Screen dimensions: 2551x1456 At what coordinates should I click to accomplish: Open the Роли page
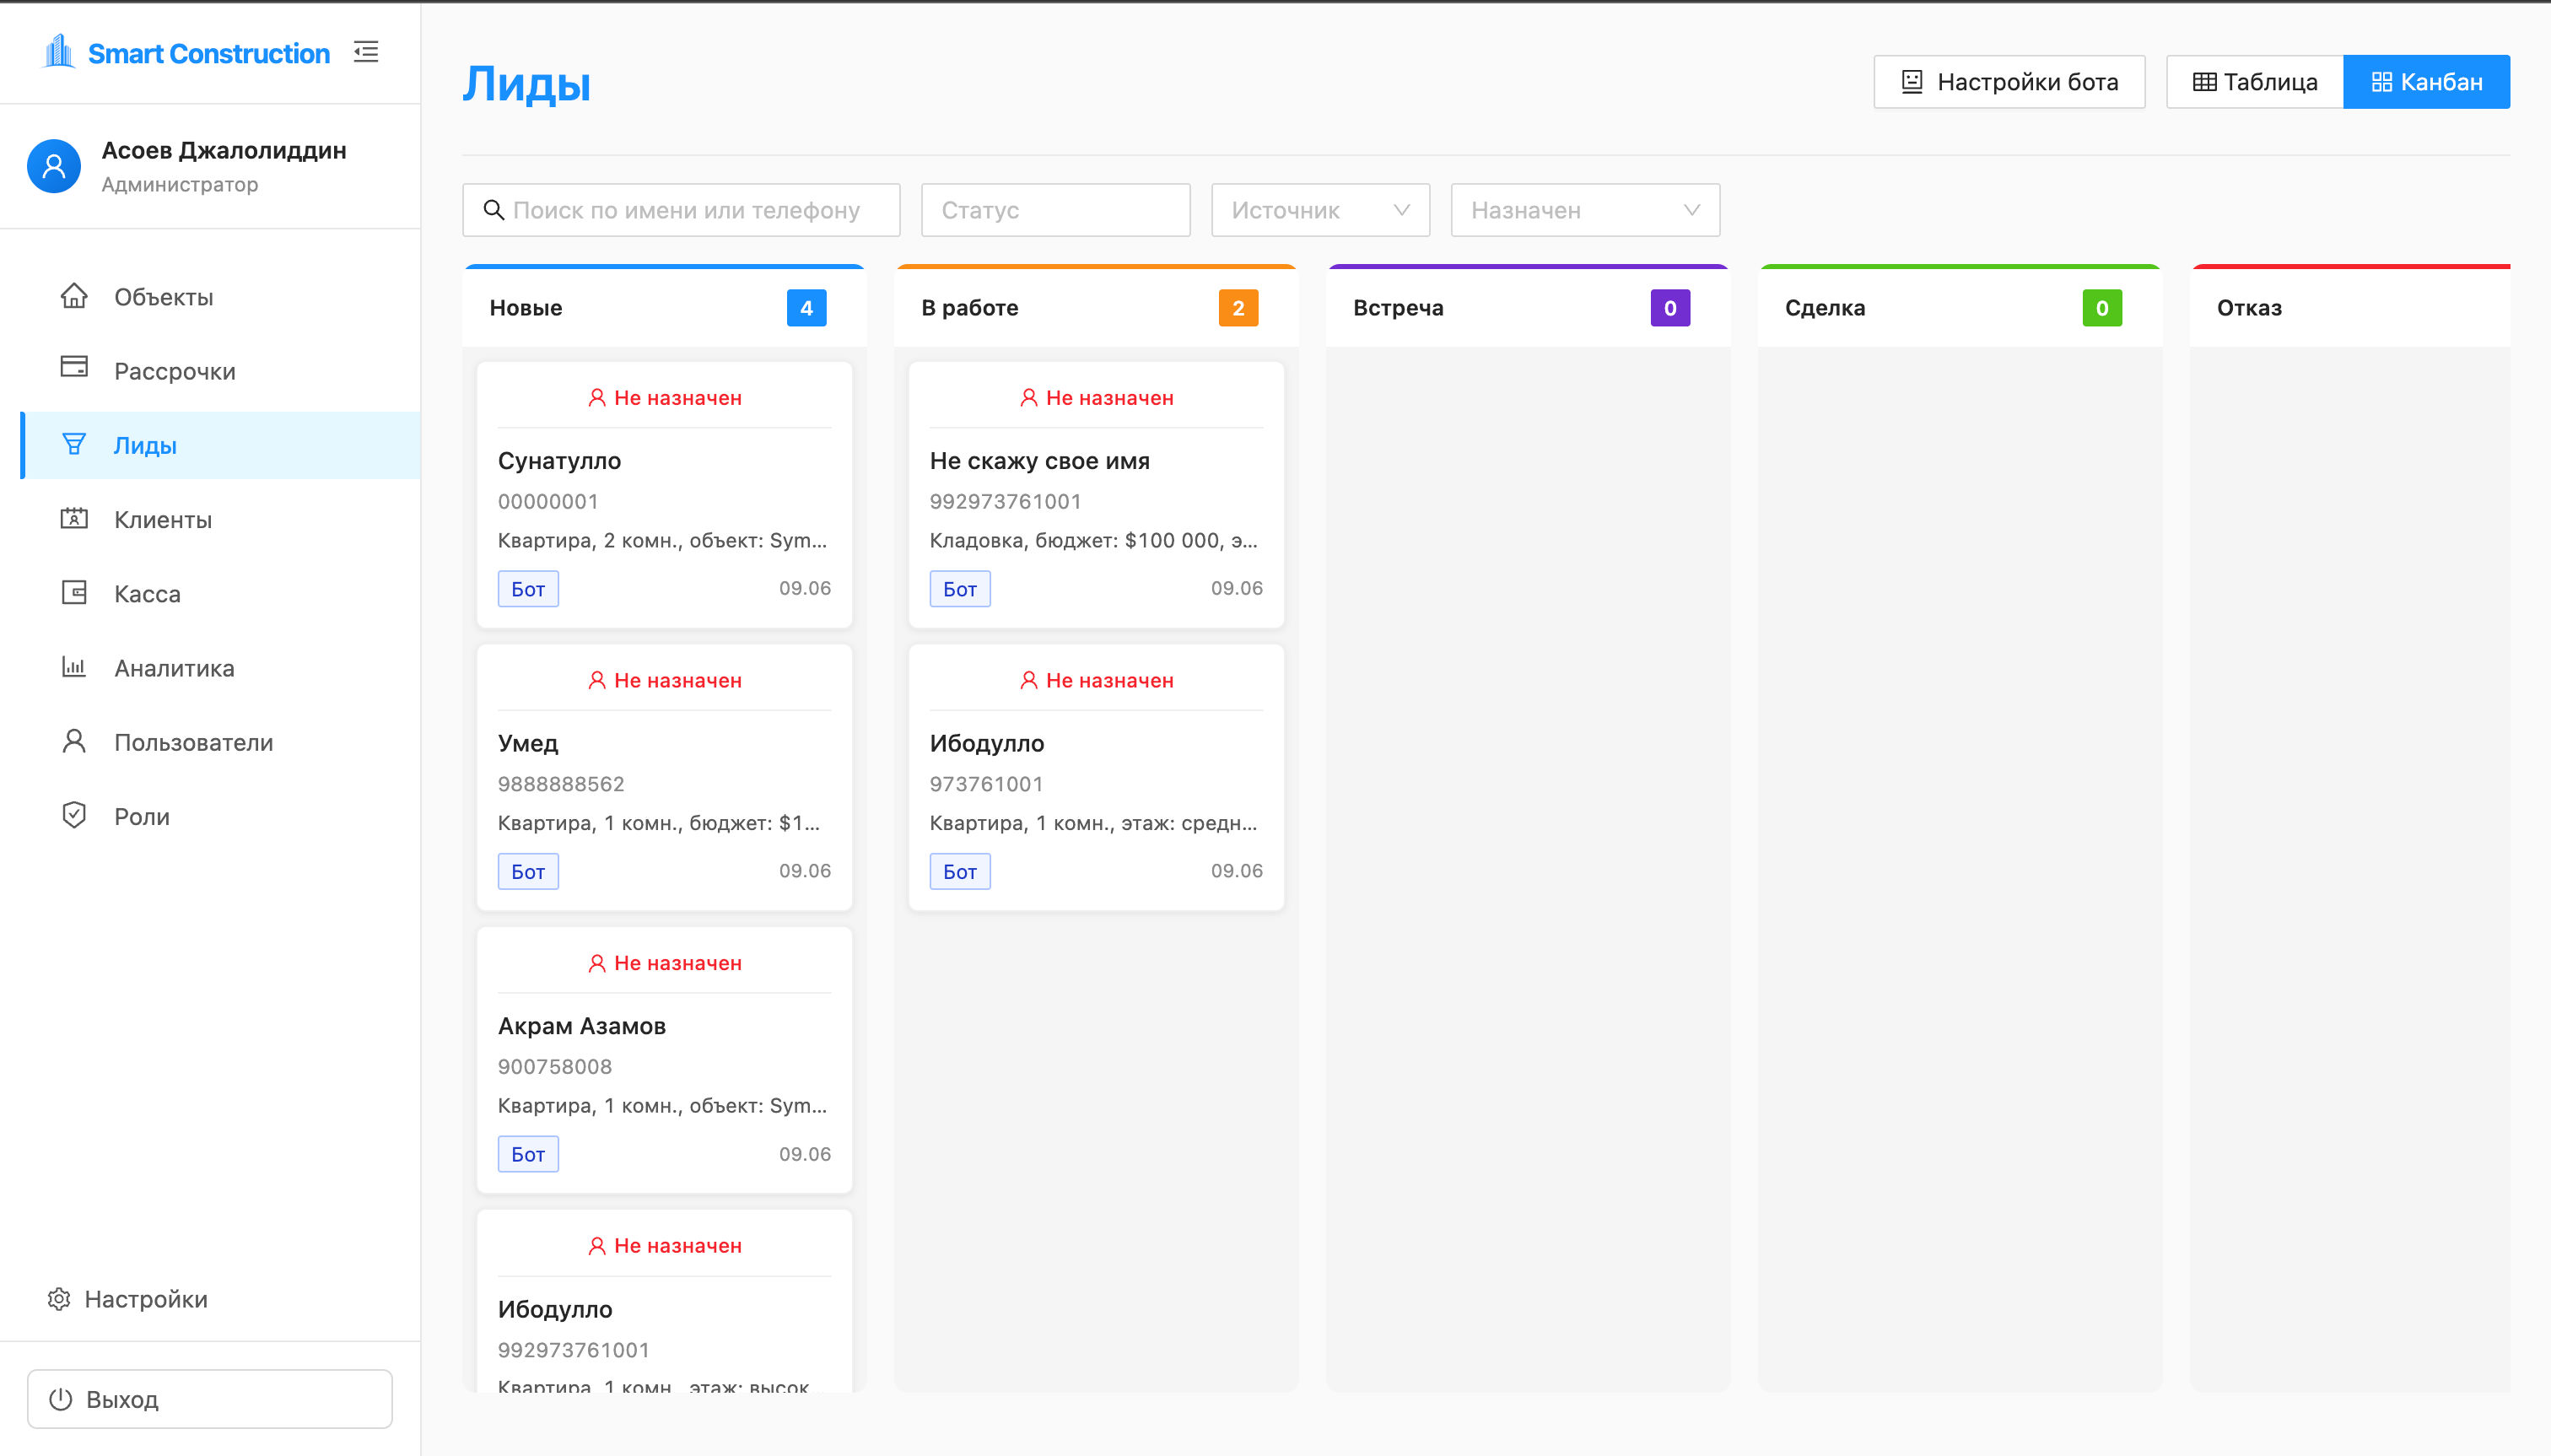click(x=220, y=817)
